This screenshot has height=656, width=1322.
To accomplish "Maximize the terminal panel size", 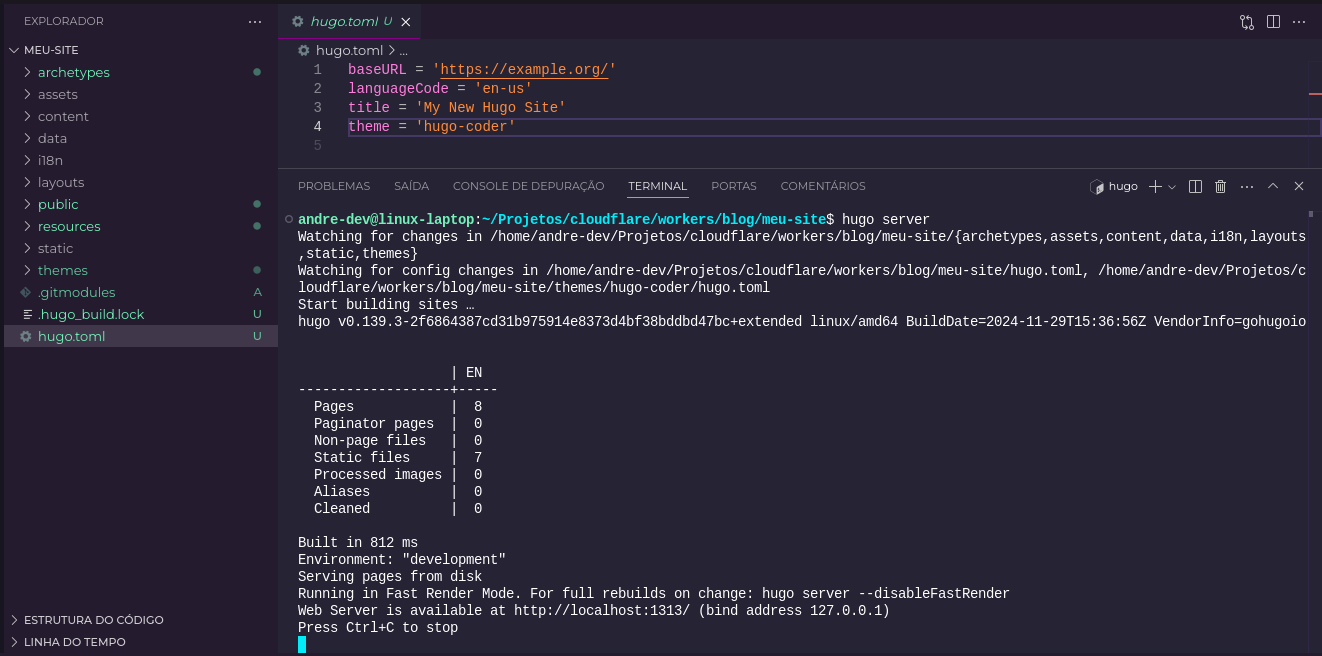I will [x=1273, y=186].
